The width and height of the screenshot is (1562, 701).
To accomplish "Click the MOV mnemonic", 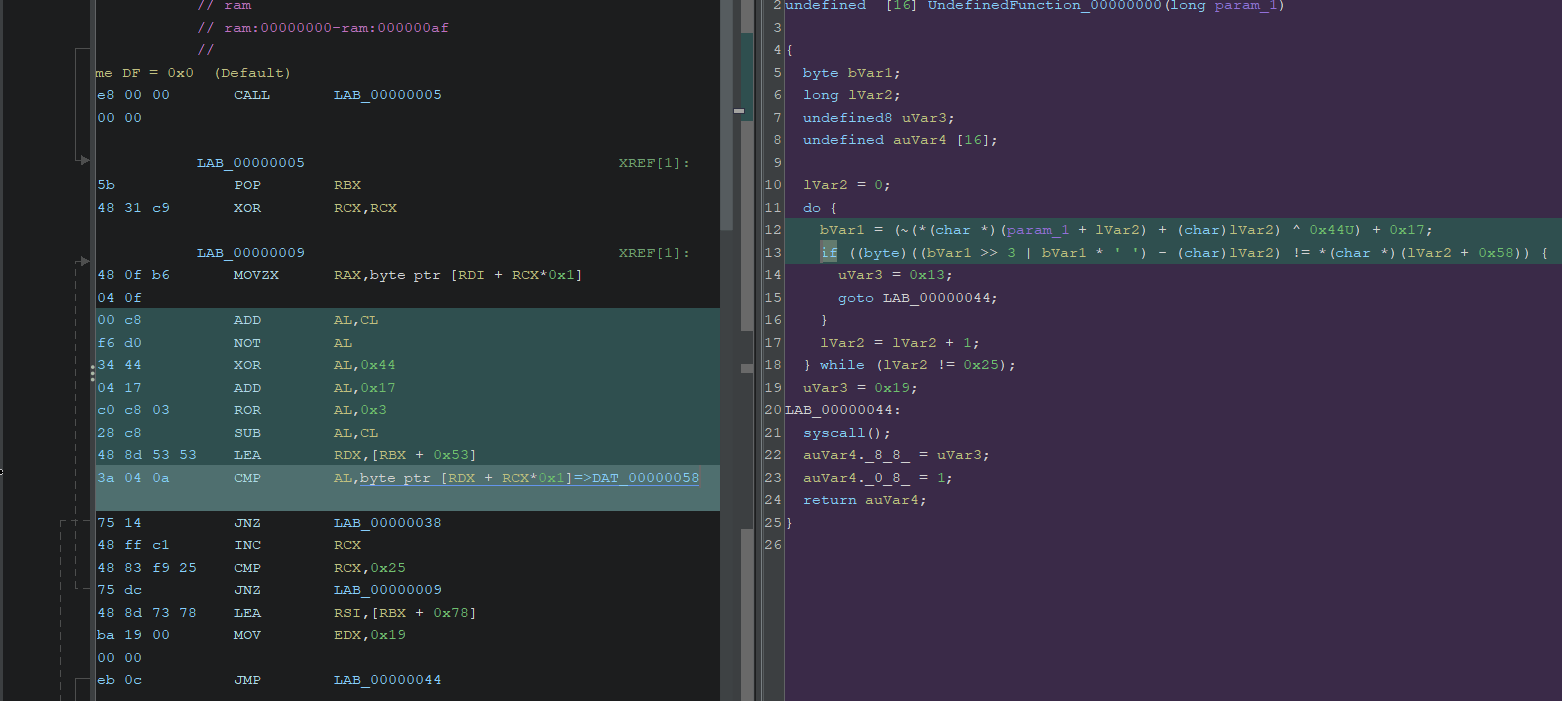I will click(x=248, y=635).
